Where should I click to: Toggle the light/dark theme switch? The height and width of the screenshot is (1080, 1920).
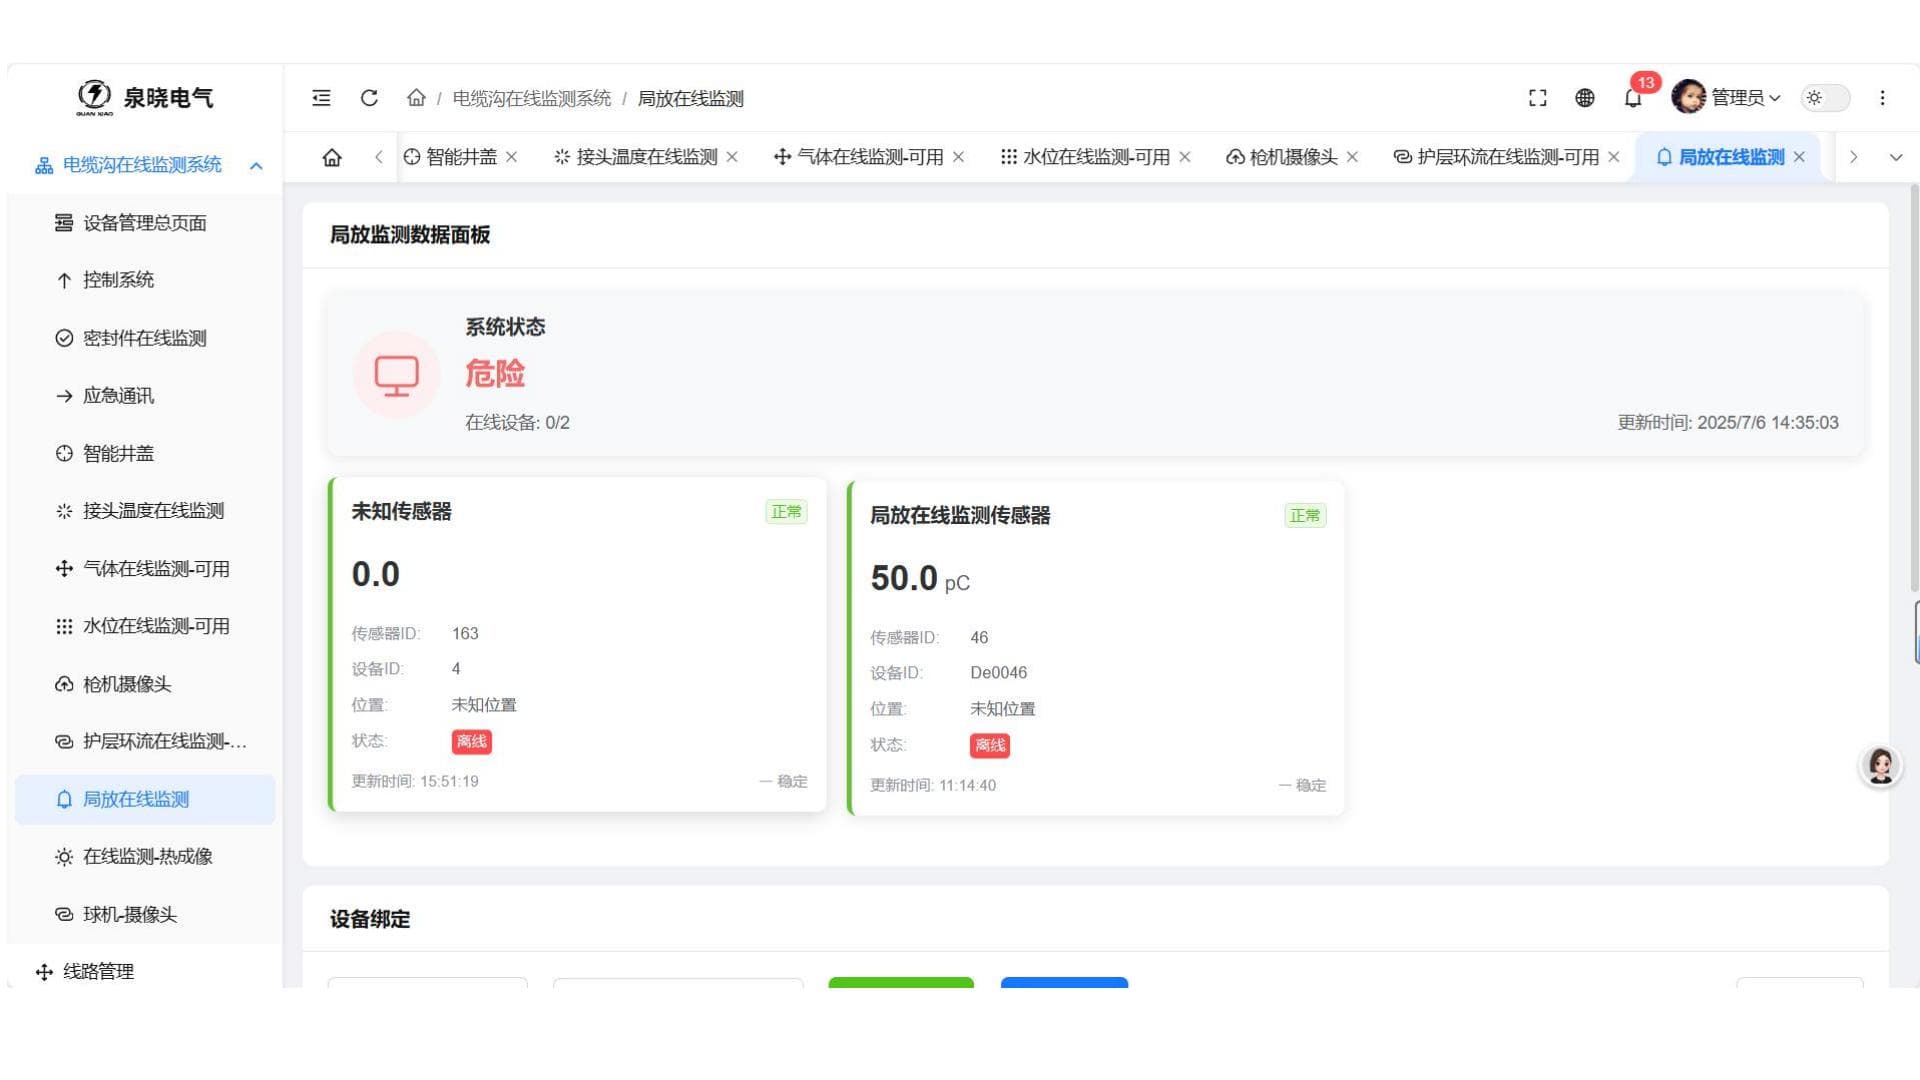pos(1825,98)
